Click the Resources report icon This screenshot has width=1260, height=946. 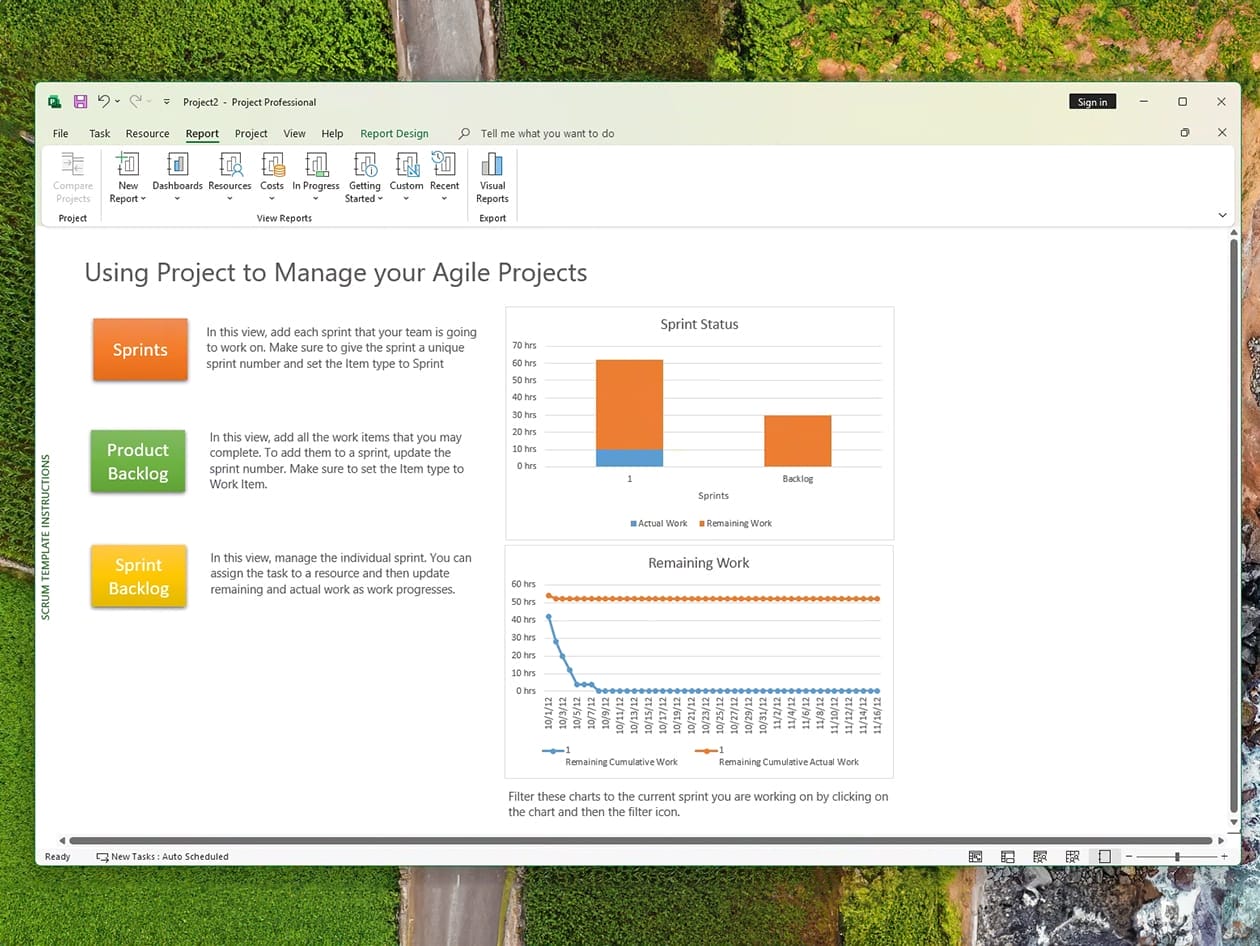(230, 165)
